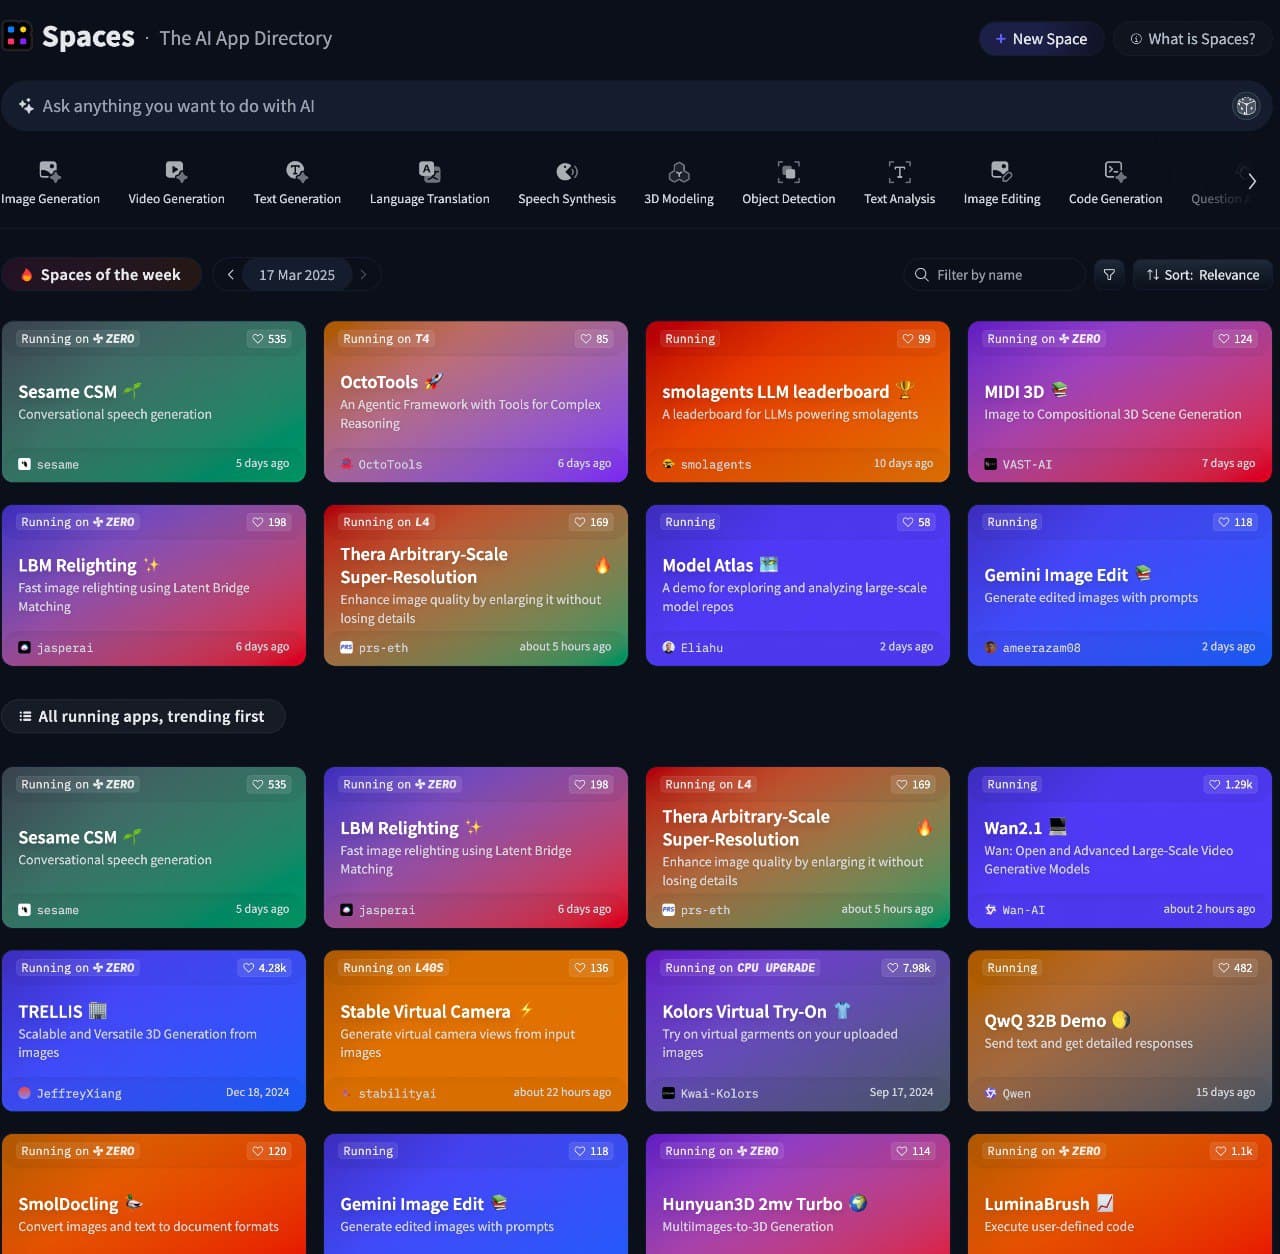Viewport: 1280px width, 1254px height.
Task: Select the Speech Synthesis category icon
Action: (567, 171)
